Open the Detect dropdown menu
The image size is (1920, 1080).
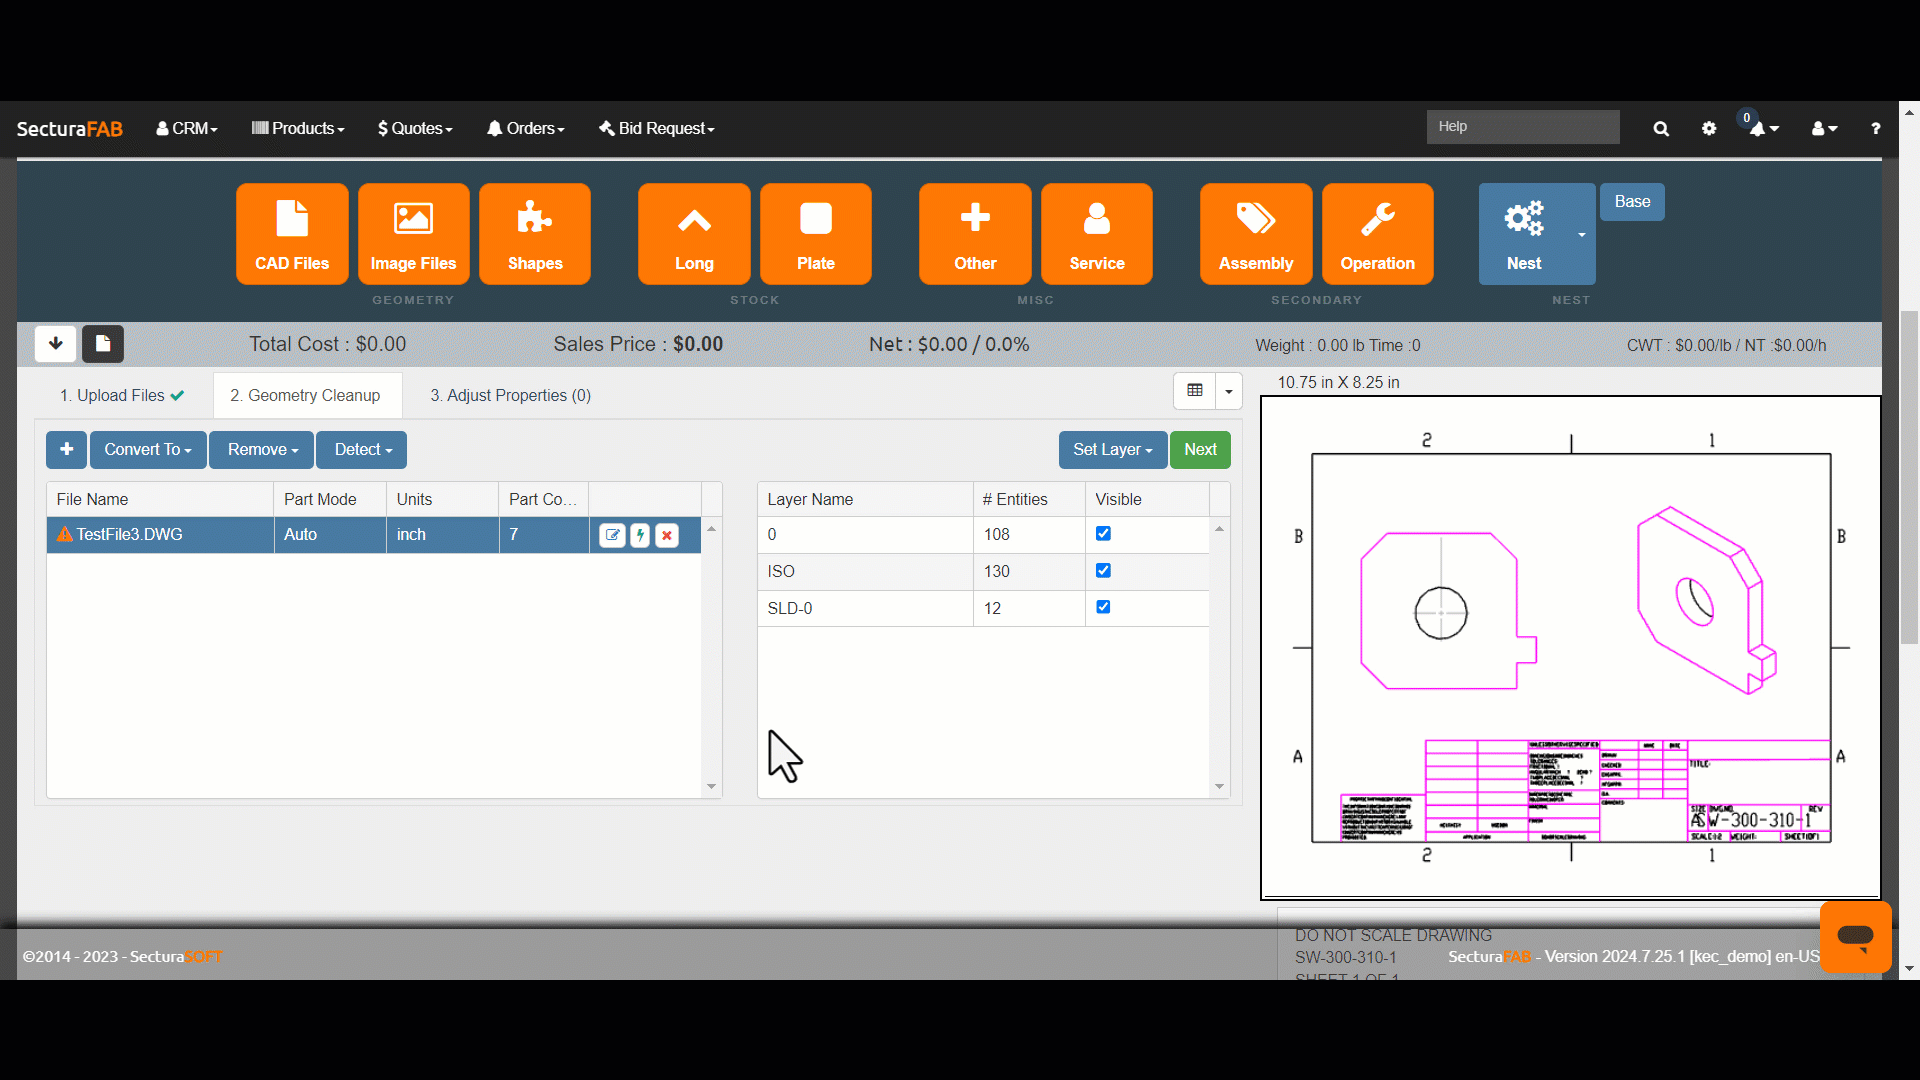tap(362, 450)
